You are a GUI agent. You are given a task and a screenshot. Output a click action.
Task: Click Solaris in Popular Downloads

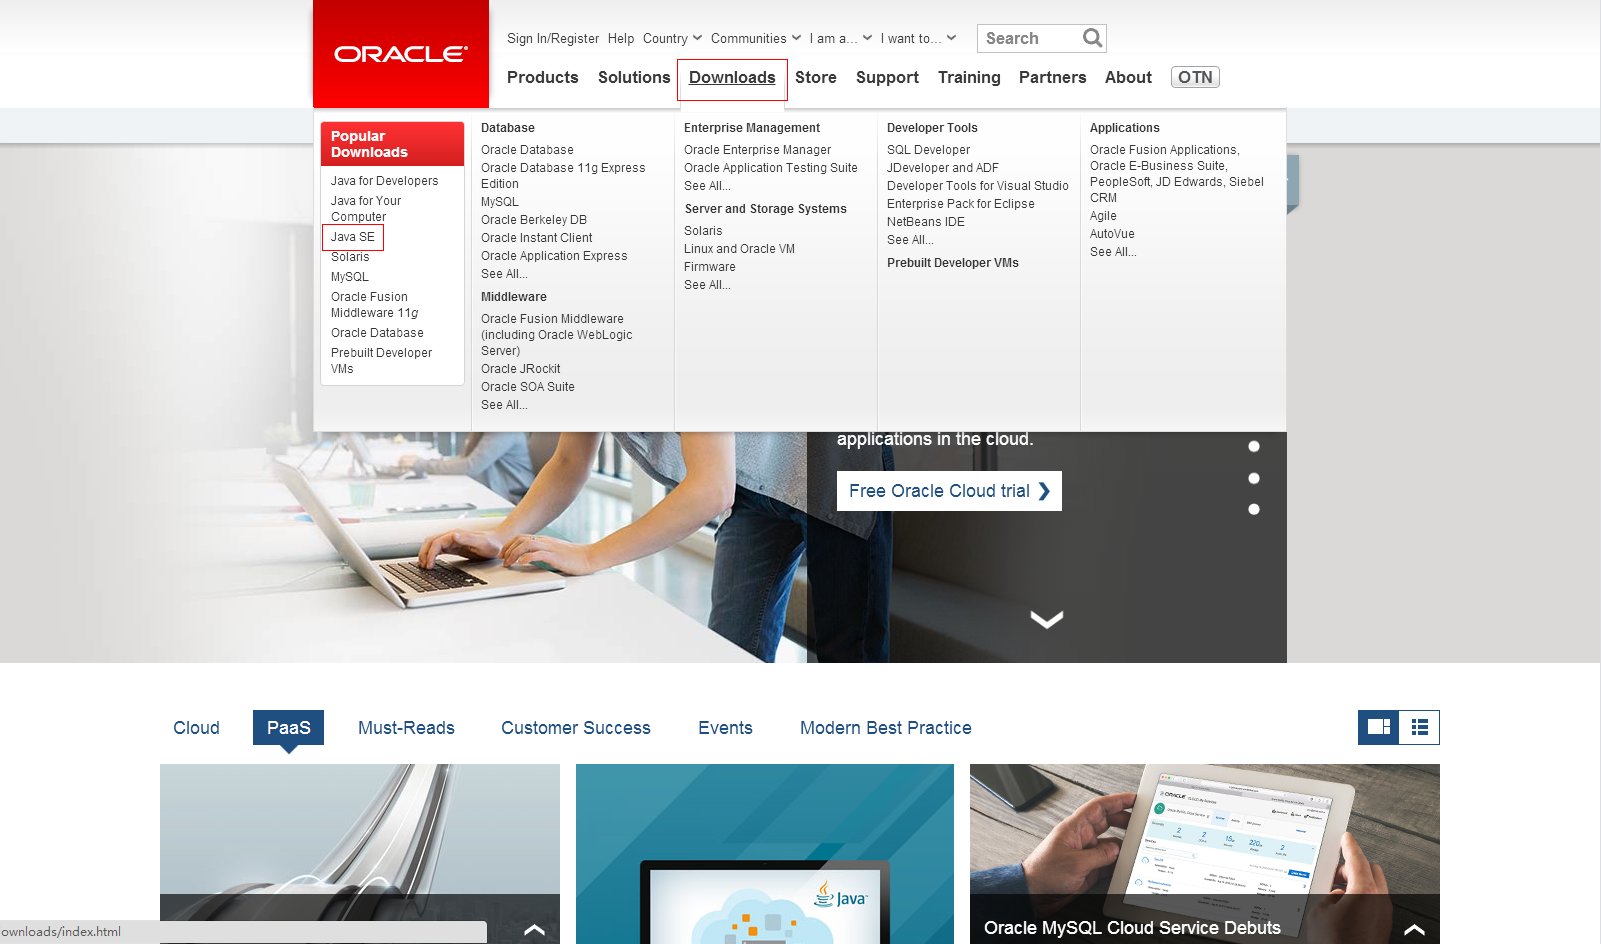(350, 257)
